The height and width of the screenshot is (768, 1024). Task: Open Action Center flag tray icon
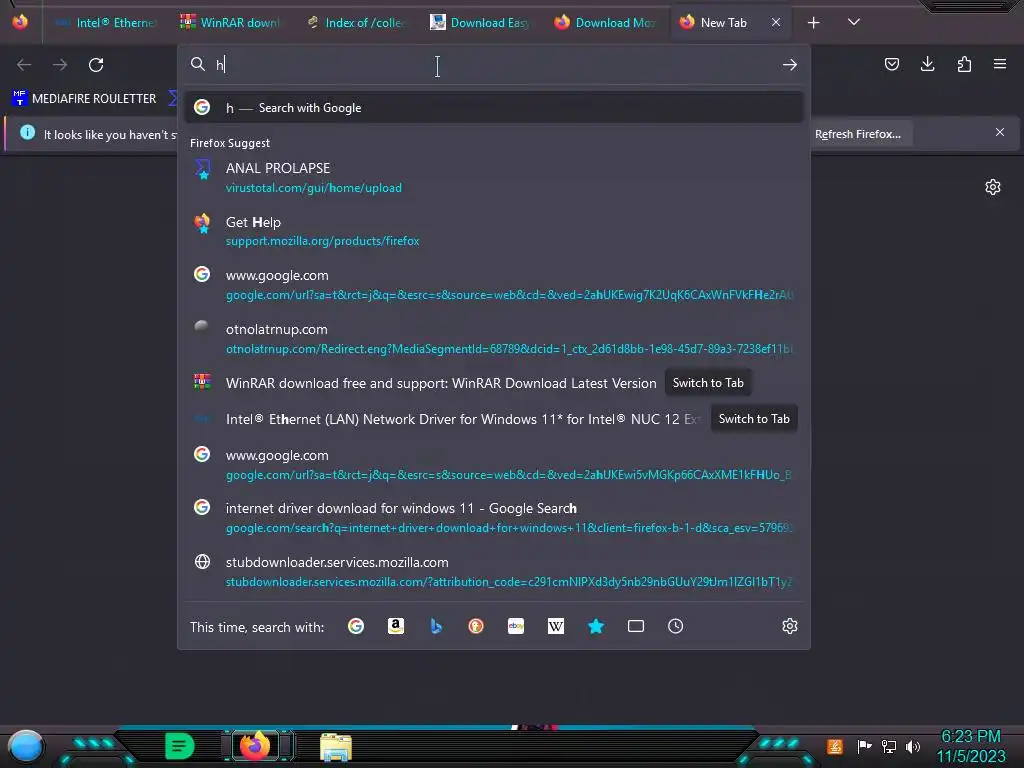[864, 746]
